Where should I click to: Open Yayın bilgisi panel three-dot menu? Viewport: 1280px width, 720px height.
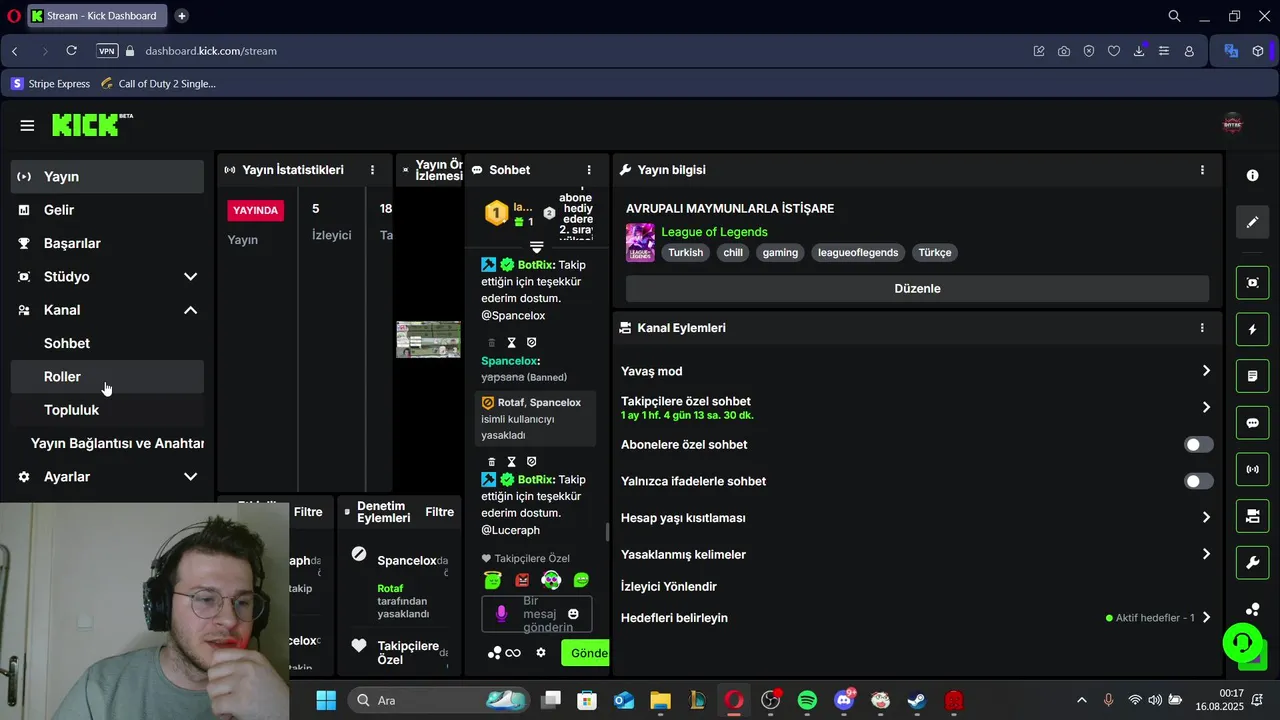(1202, 170)
